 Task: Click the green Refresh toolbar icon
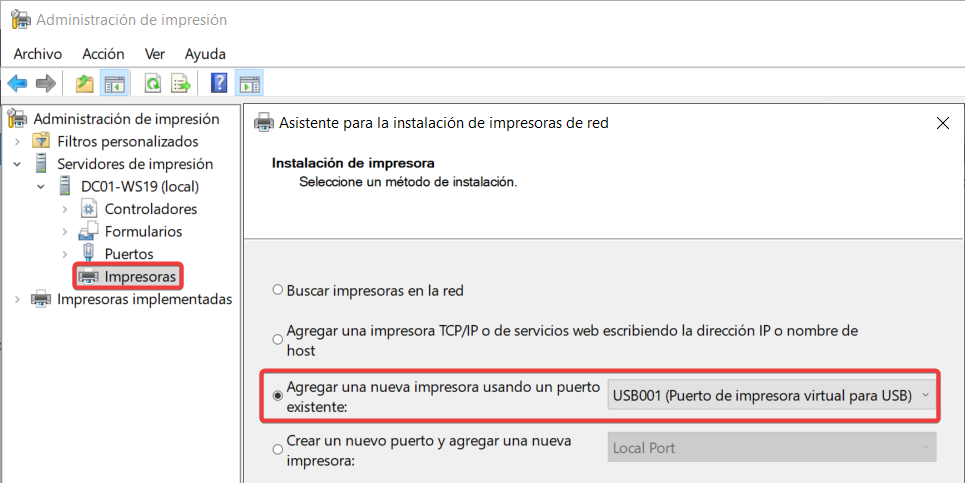[x=153, y=83]
